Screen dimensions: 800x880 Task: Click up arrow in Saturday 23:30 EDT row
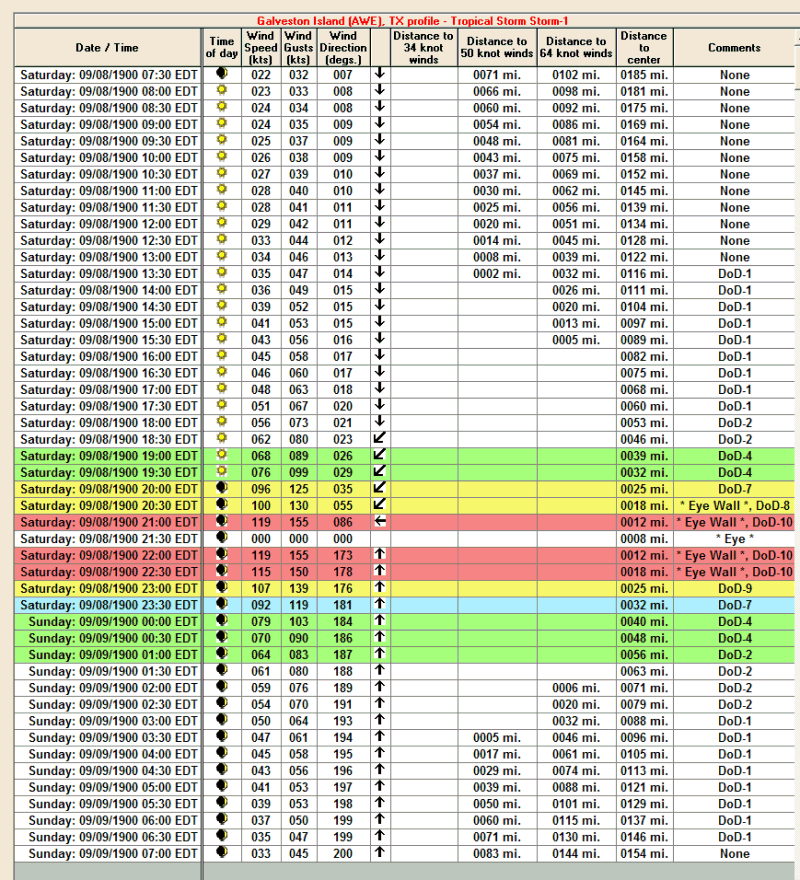[x=380, y=603]
